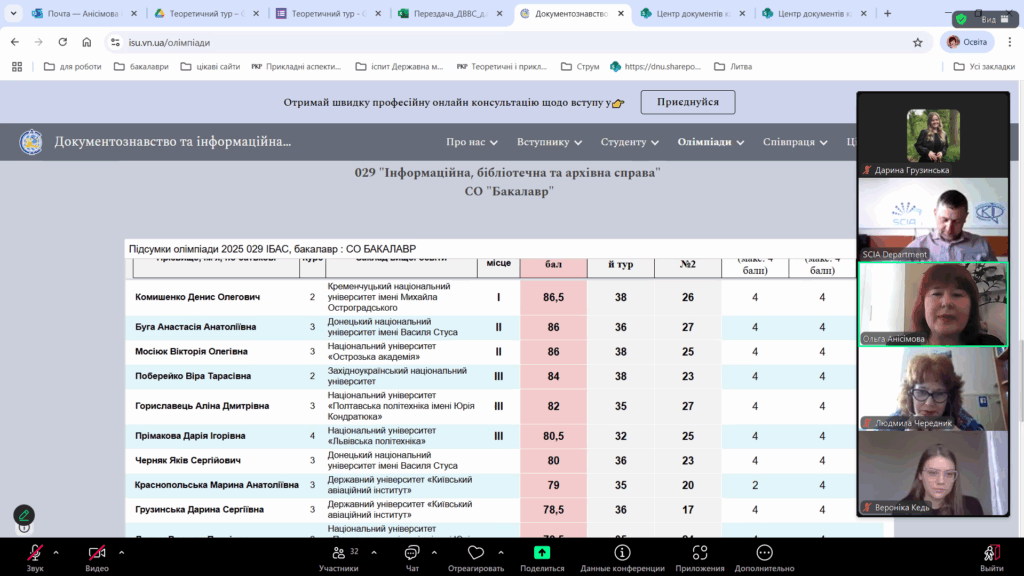
Task: Expand chat options arrow
Action: pyautogui.click(x=434, y=552)
